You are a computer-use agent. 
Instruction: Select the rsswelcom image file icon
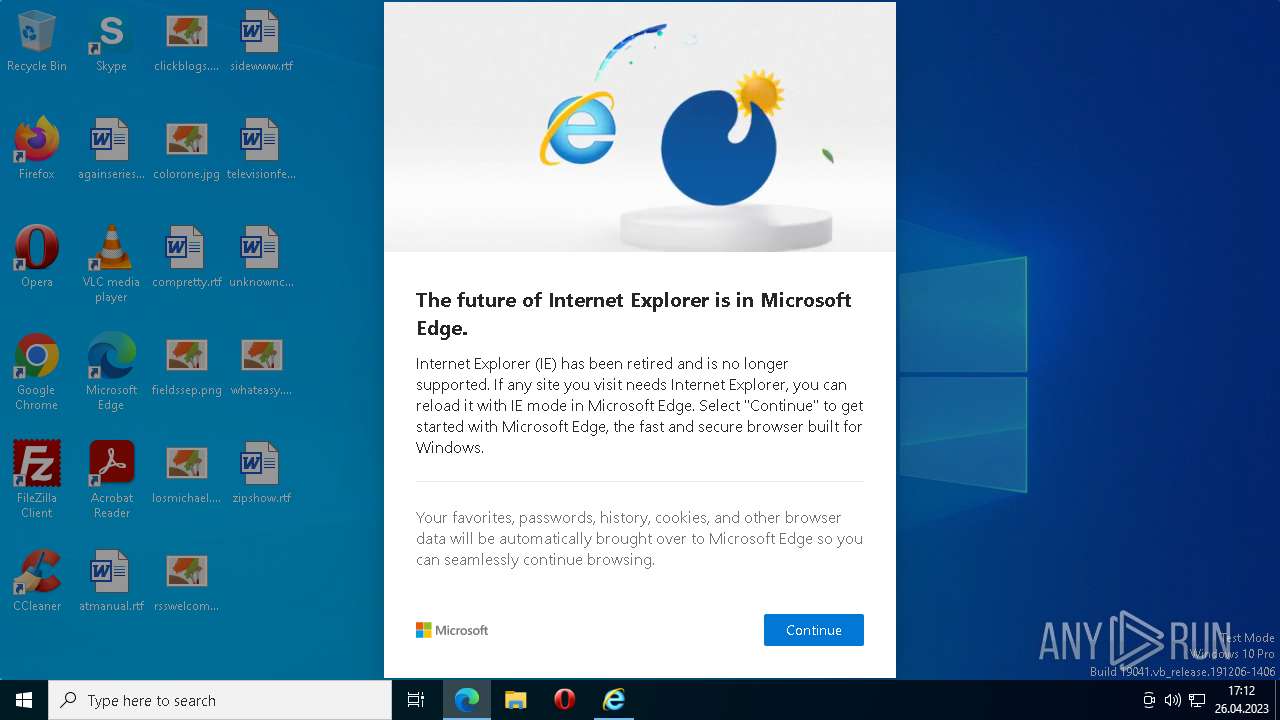[x=186, y=582]
